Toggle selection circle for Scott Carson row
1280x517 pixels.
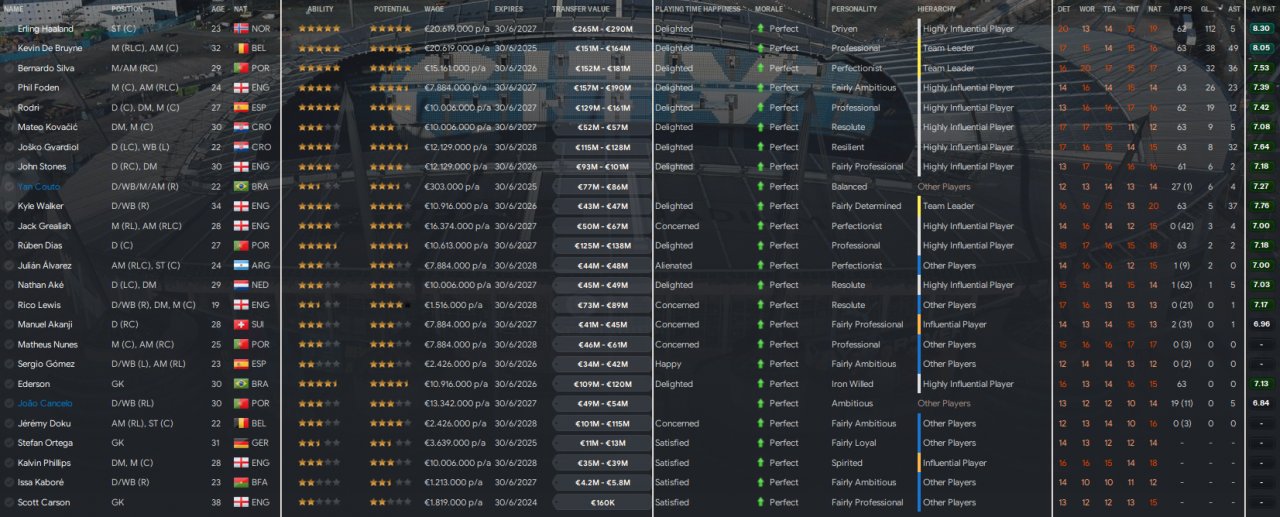click(9, 502)
